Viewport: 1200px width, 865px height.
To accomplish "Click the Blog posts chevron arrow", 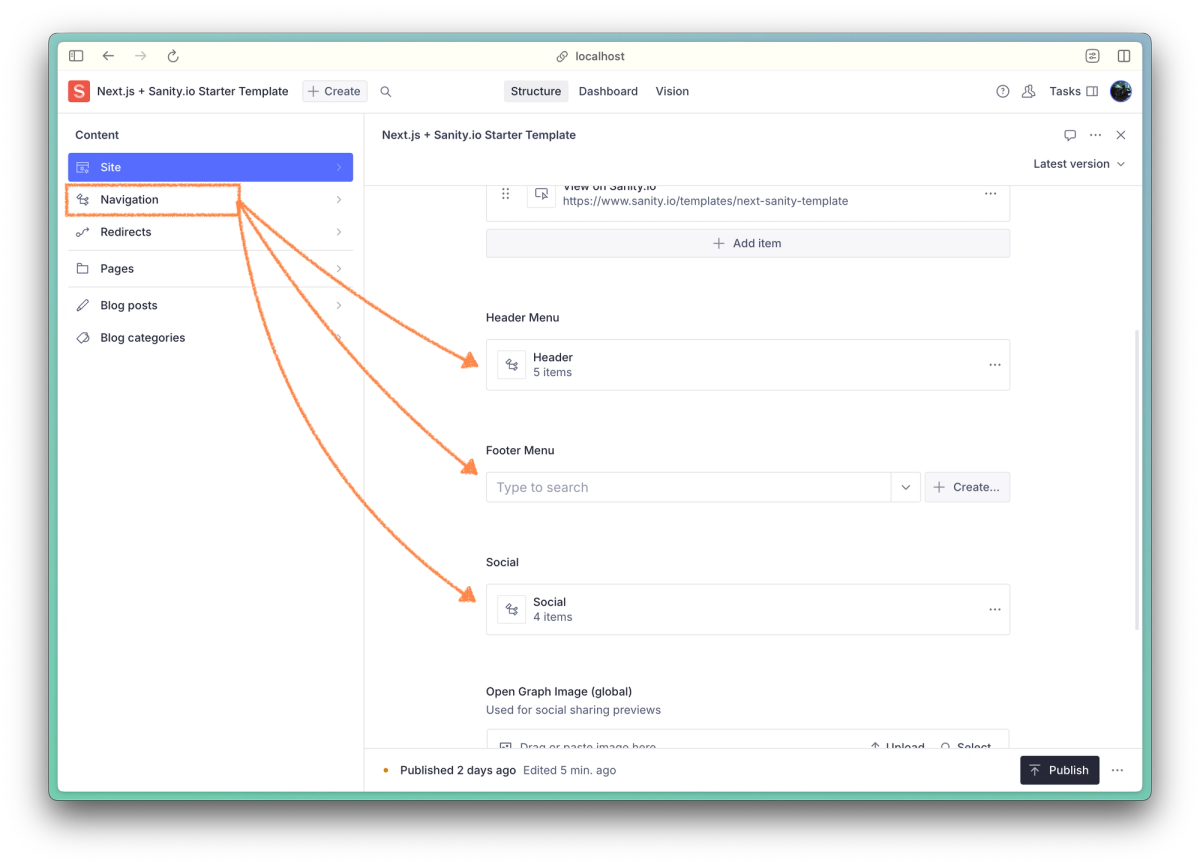I will click(339, 305).
